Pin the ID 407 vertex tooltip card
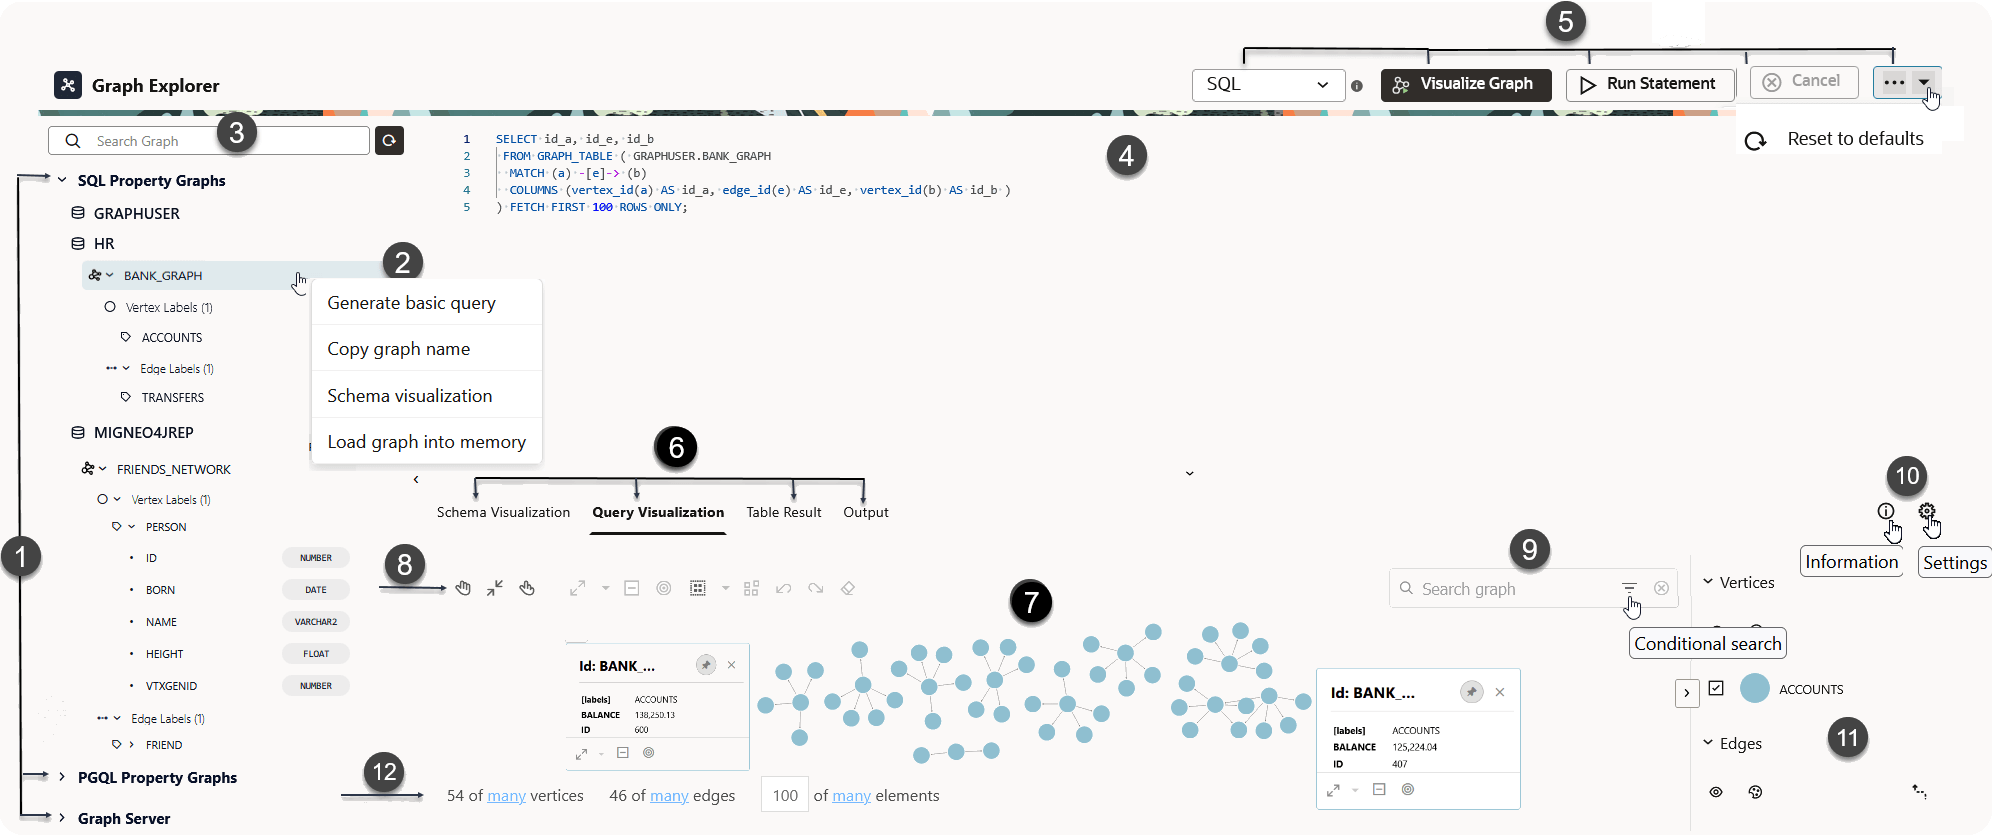 click(x=1471, y=692)
